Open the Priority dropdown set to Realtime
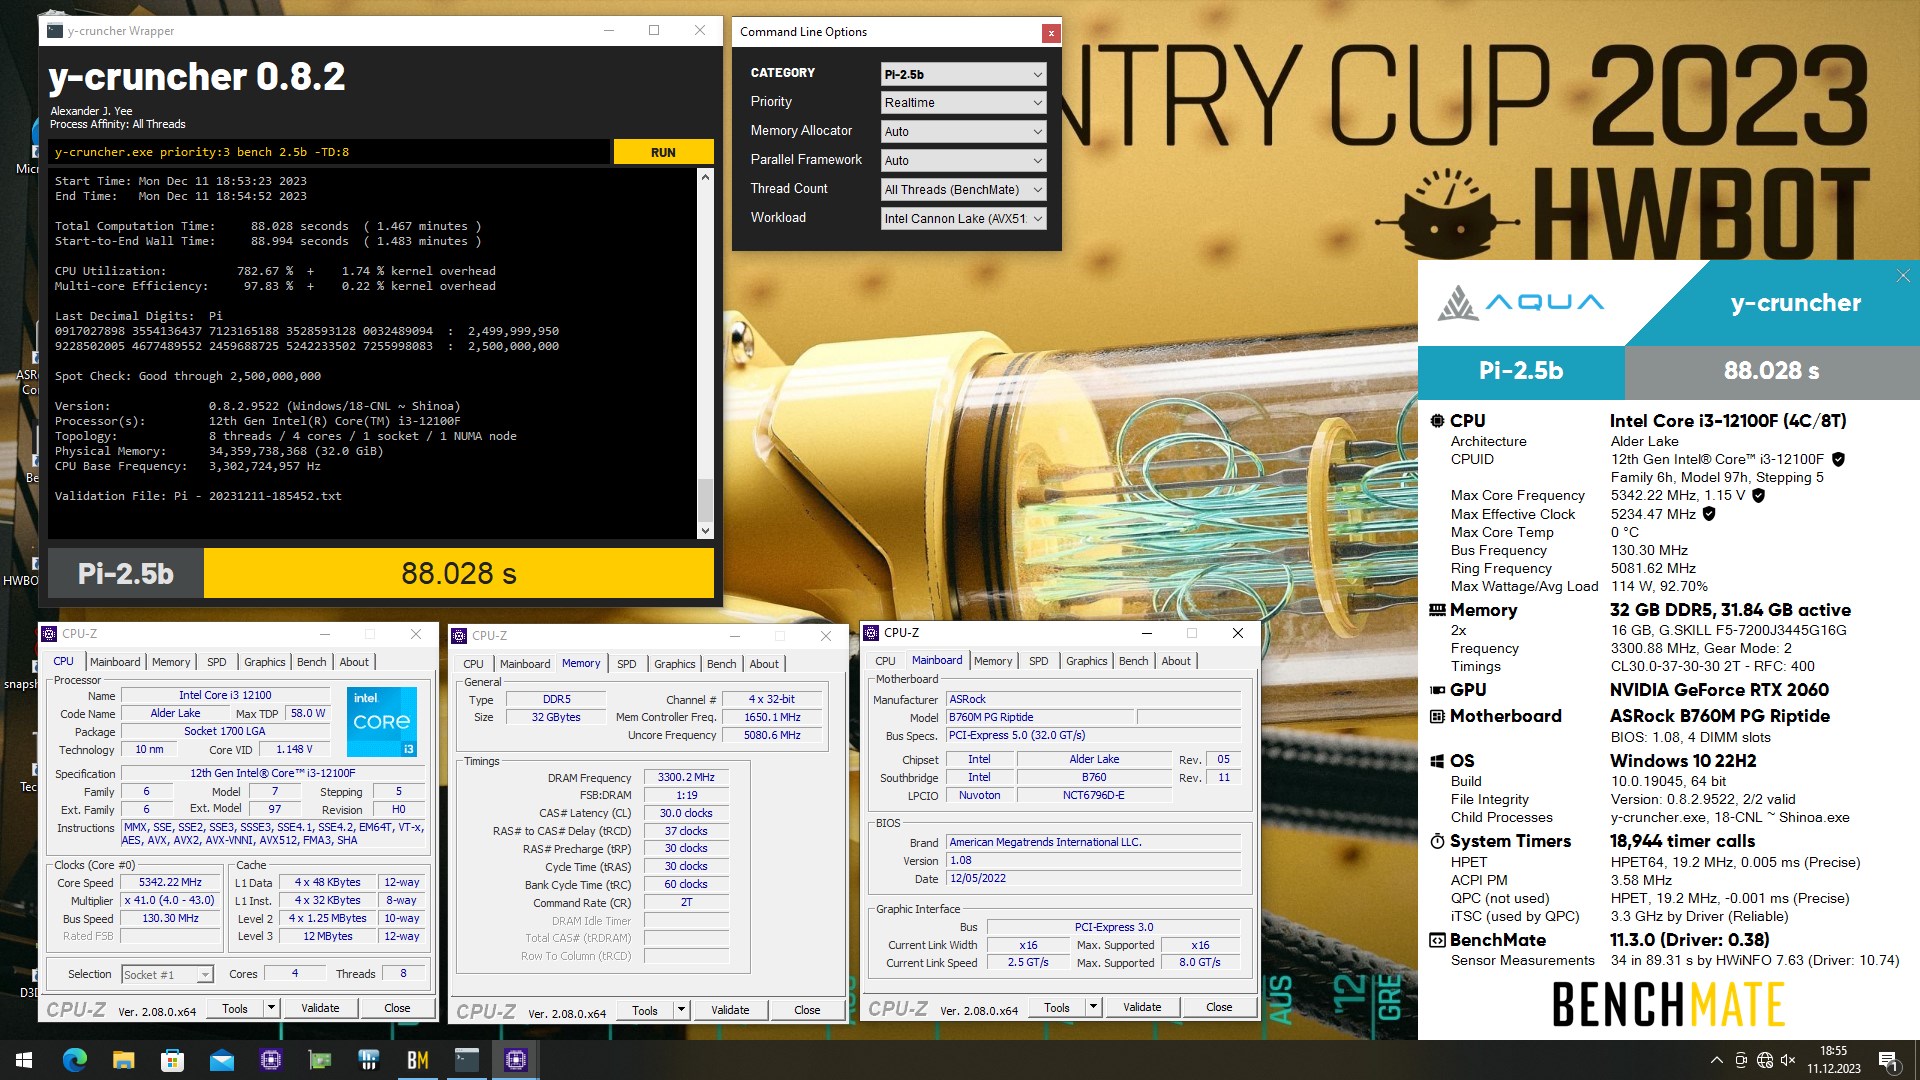The width and height of the screenshot is (1920, 1080). pos(964,103)
